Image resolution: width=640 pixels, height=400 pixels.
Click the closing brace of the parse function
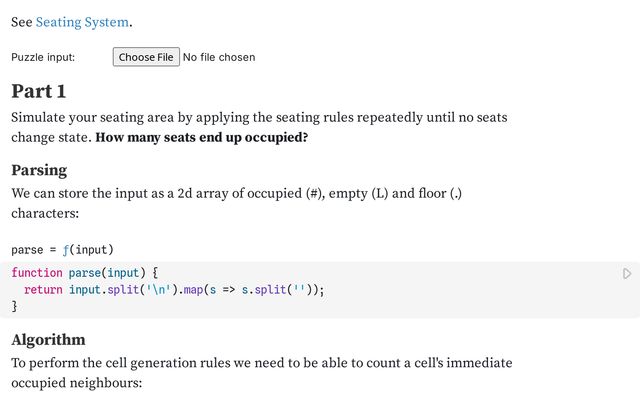(14, 307)
